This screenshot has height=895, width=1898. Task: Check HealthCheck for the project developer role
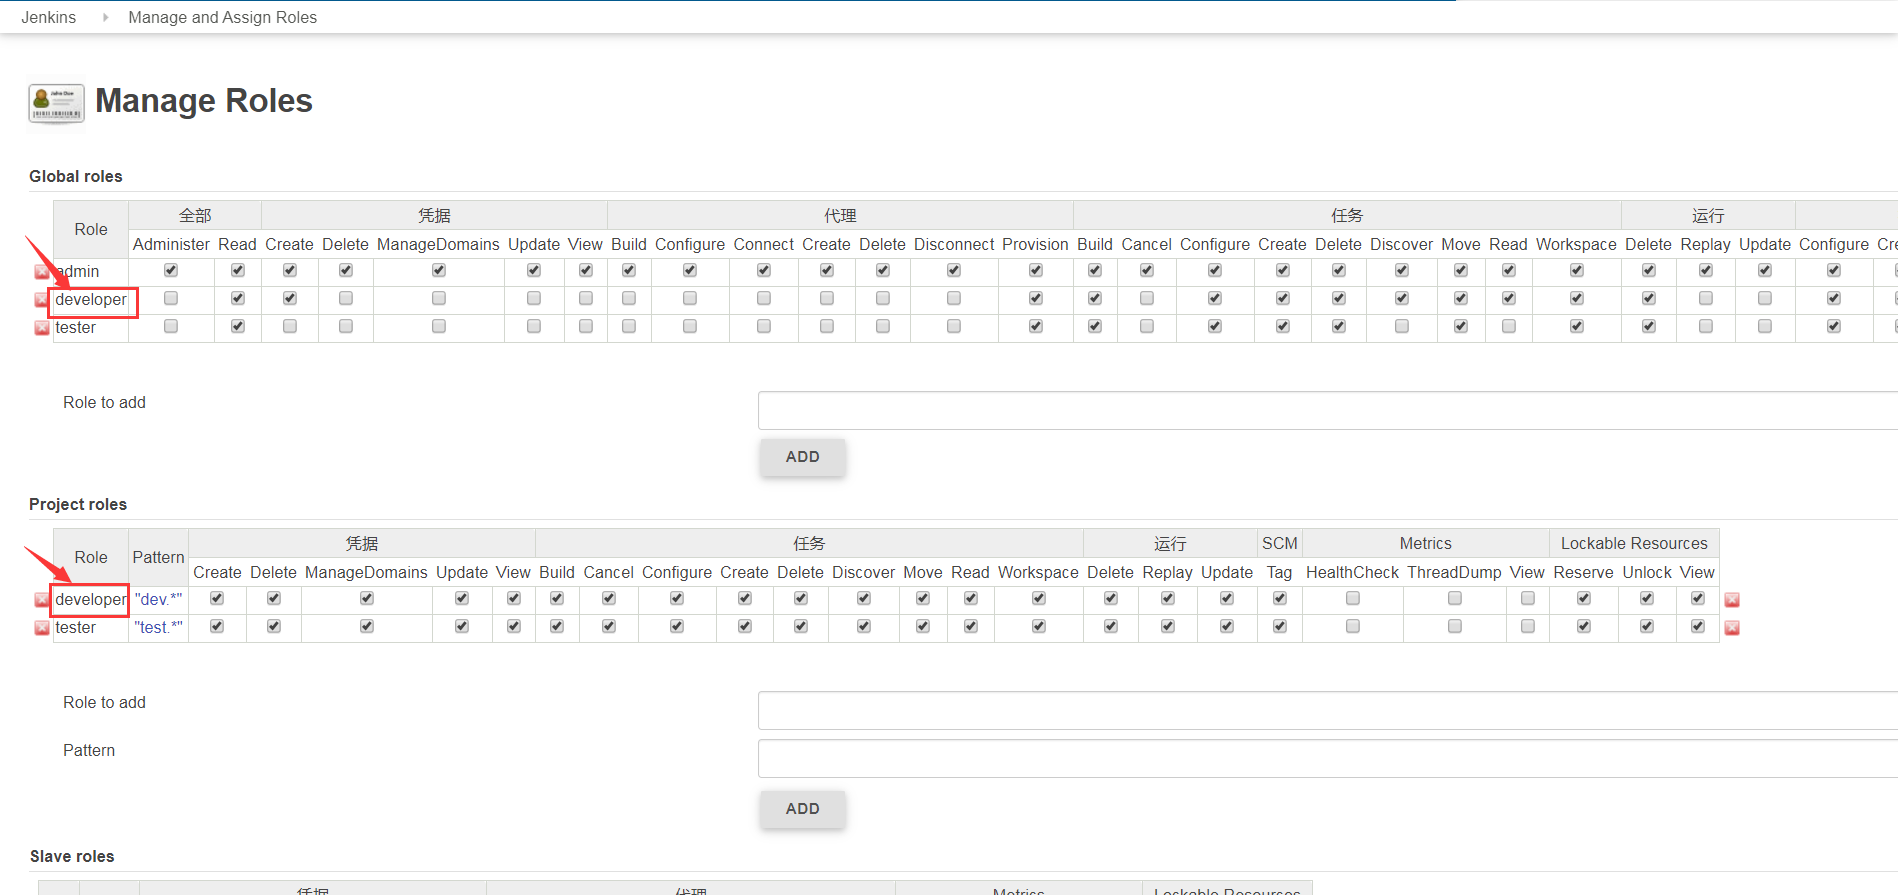tap(1352, 598)
